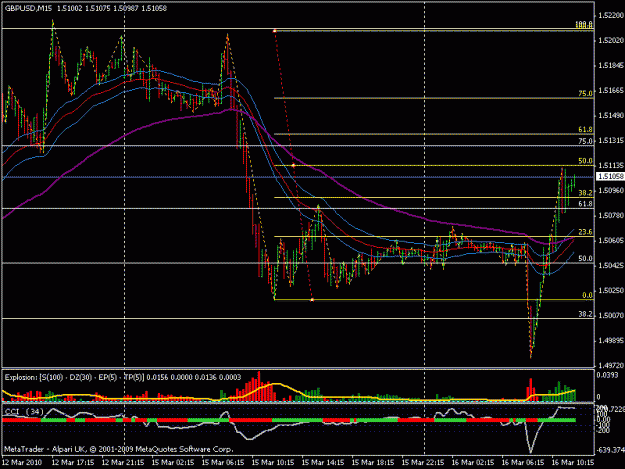The height and width of the screenshot is (469, 625).
Task: Click the 1.50605 price scale value
Action: (610, 240)
